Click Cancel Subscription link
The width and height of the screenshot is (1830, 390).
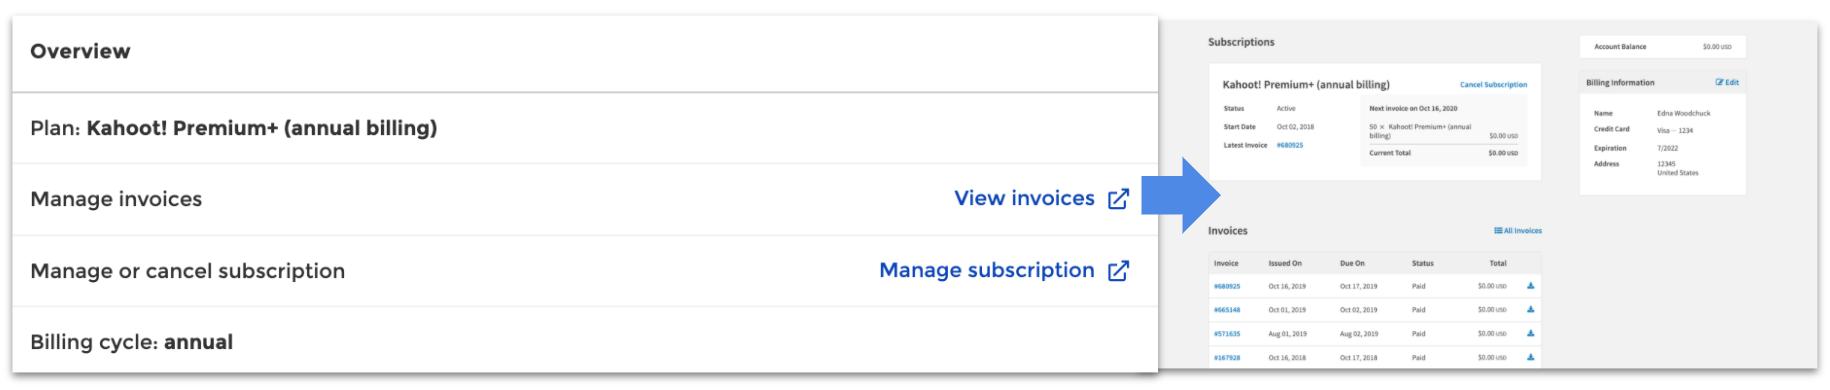(x=1493, y=85)
